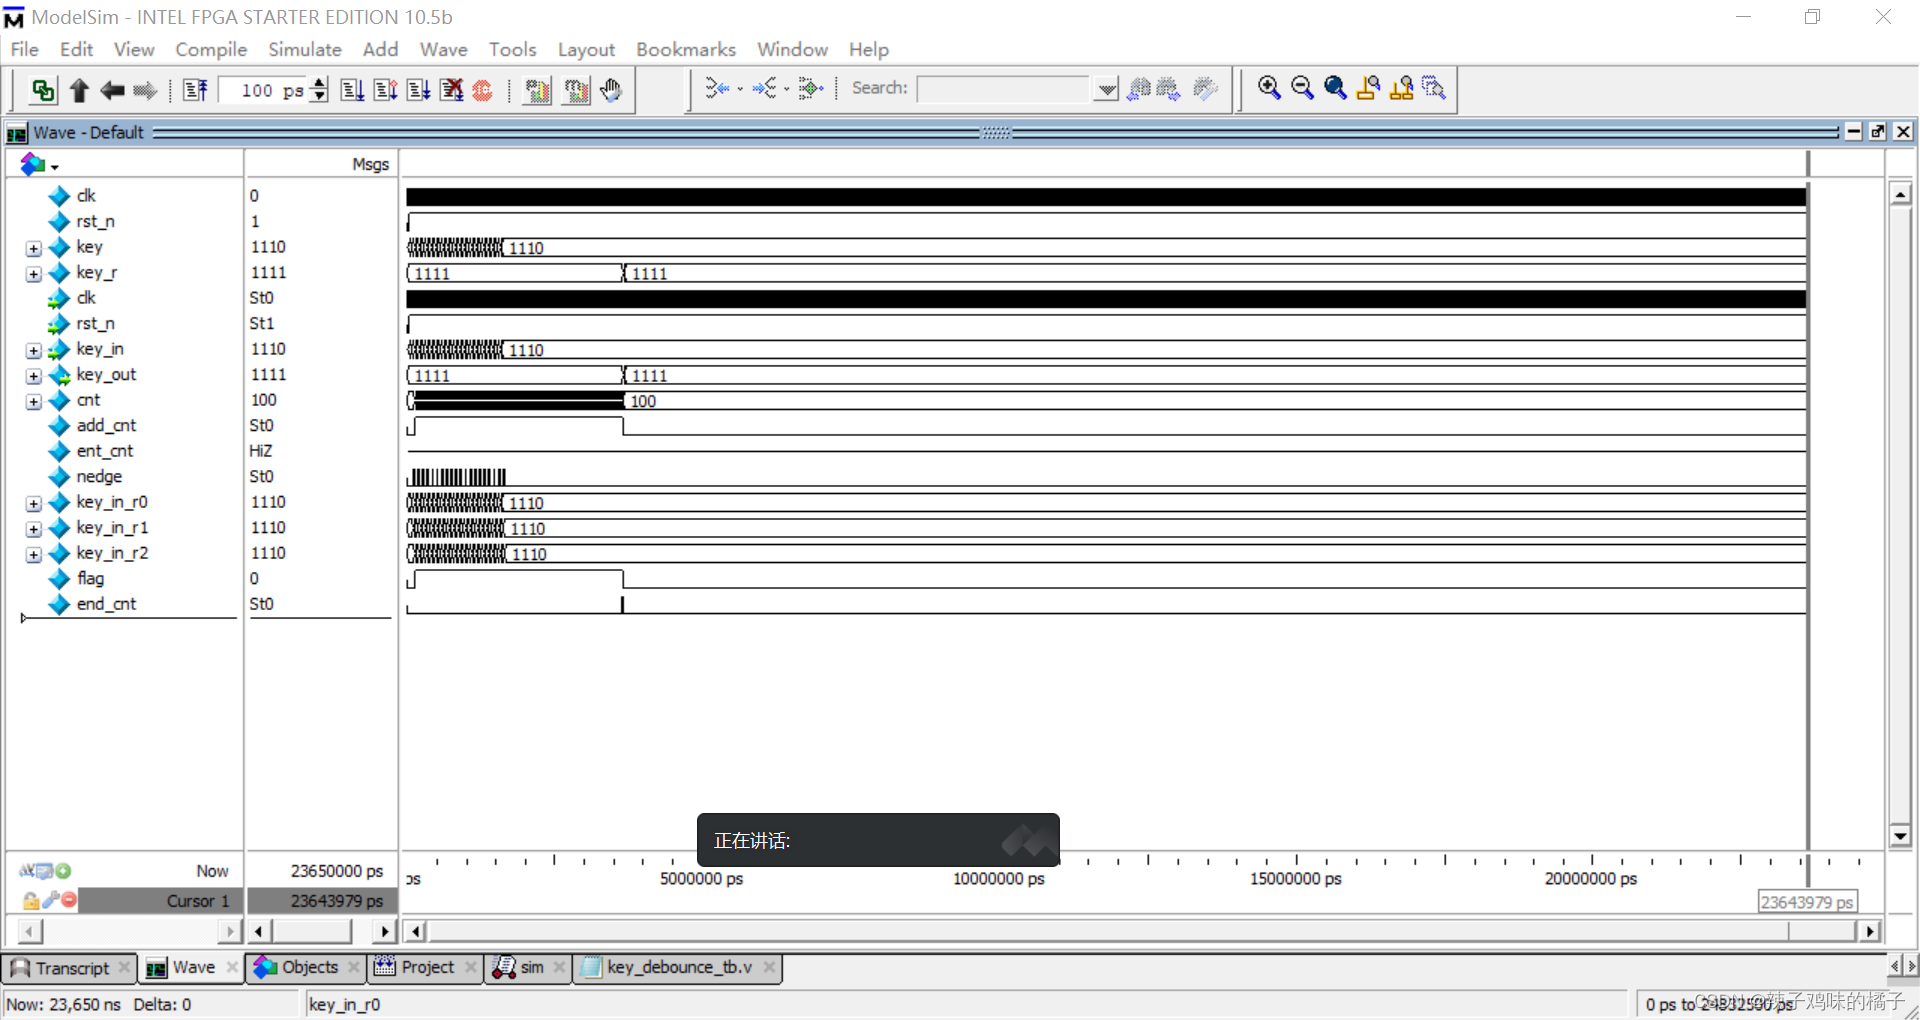Click the wave format icon above signal list
Viewport: 1920px width, 1020px height.
tap(33, 164)
